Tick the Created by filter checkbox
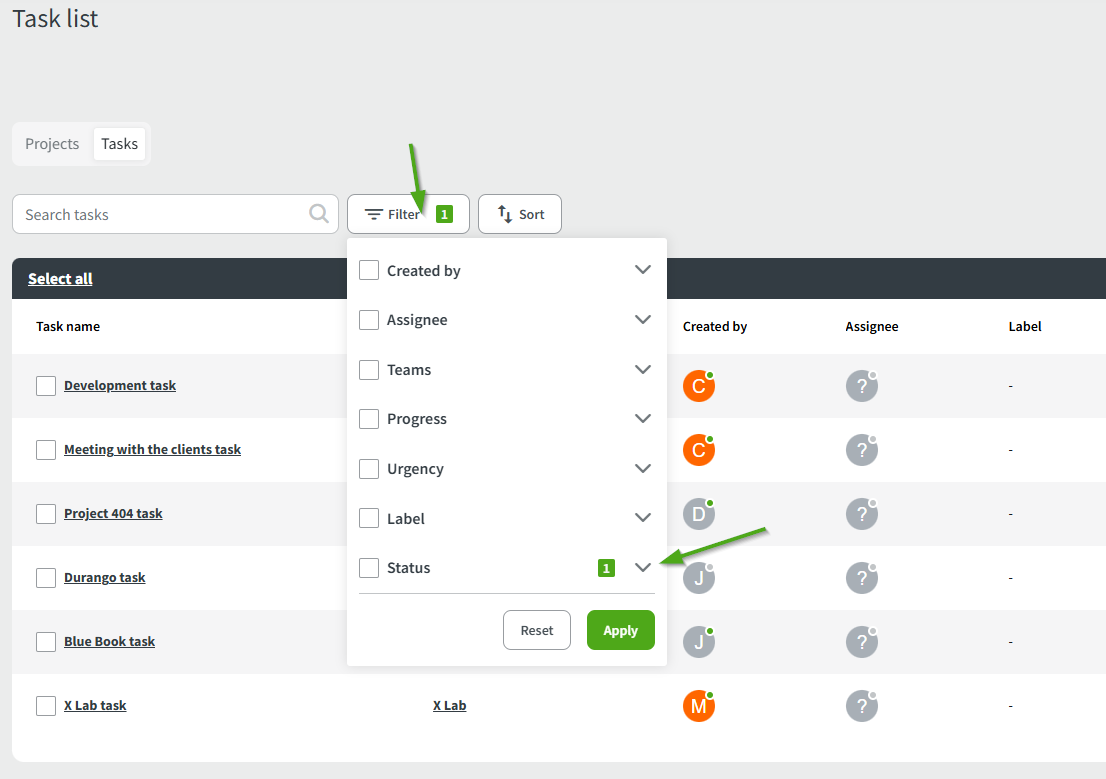 pos(369,270)
